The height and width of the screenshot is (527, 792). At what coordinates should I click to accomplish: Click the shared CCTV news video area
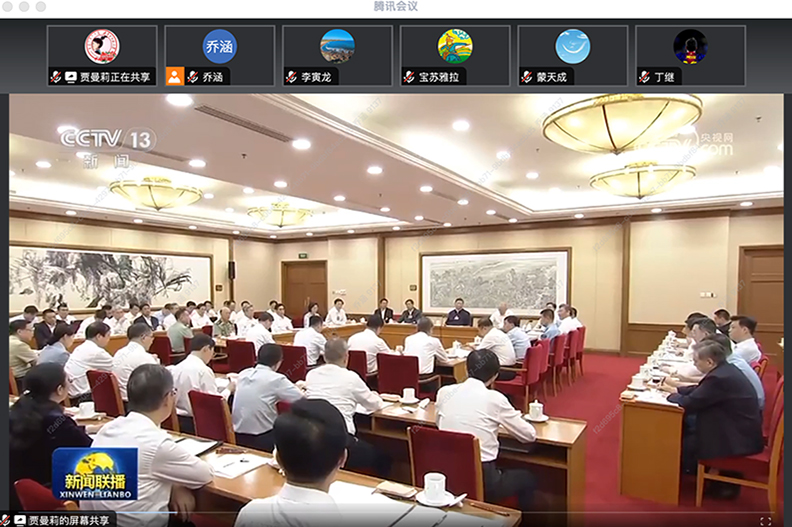tap(396, 300)
